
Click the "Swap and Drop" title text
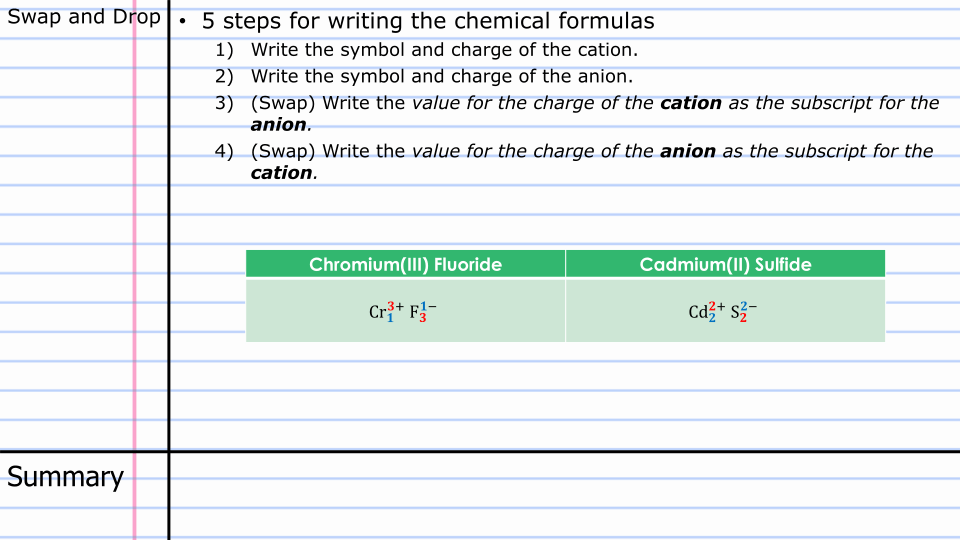coord(83,18)
